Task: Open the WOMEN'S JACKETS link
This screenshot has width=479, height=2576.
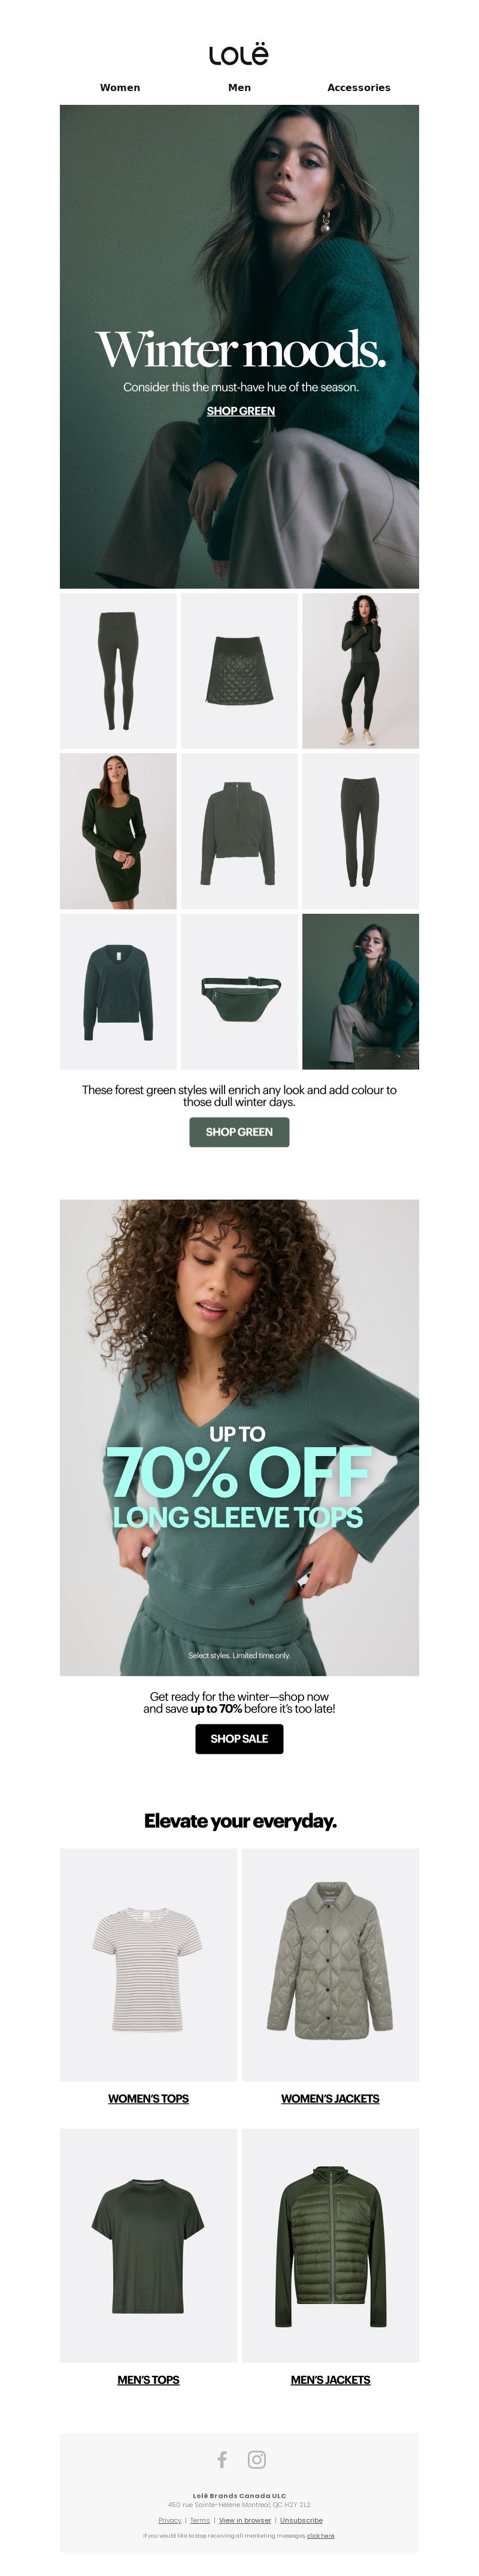Action: 330,2099
